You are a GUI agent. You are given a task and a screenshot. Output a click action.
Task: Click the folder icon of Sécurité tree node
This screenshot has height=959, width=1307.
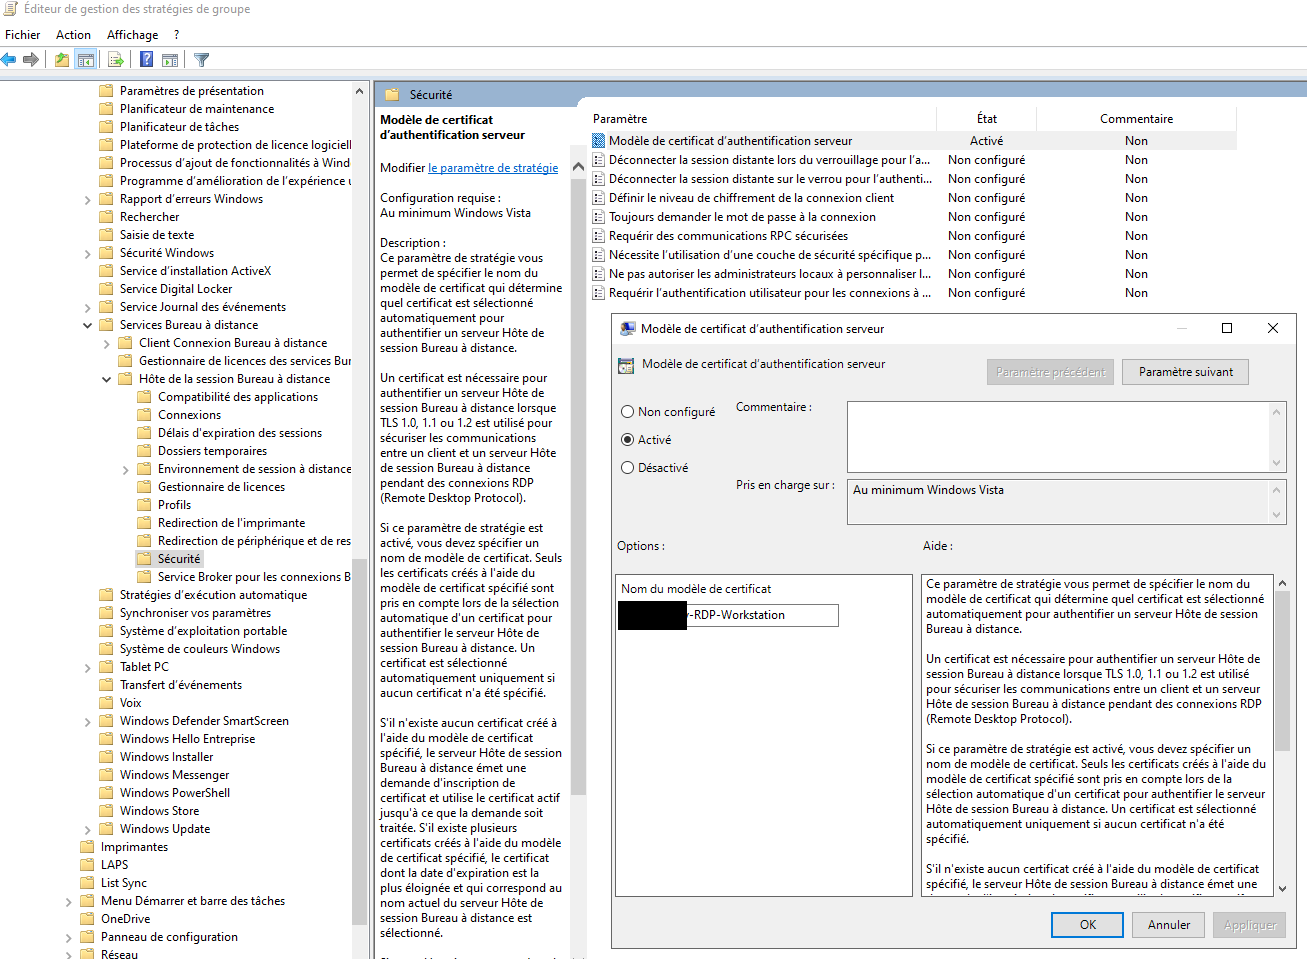pyautogui.click(x=144, y=559)
